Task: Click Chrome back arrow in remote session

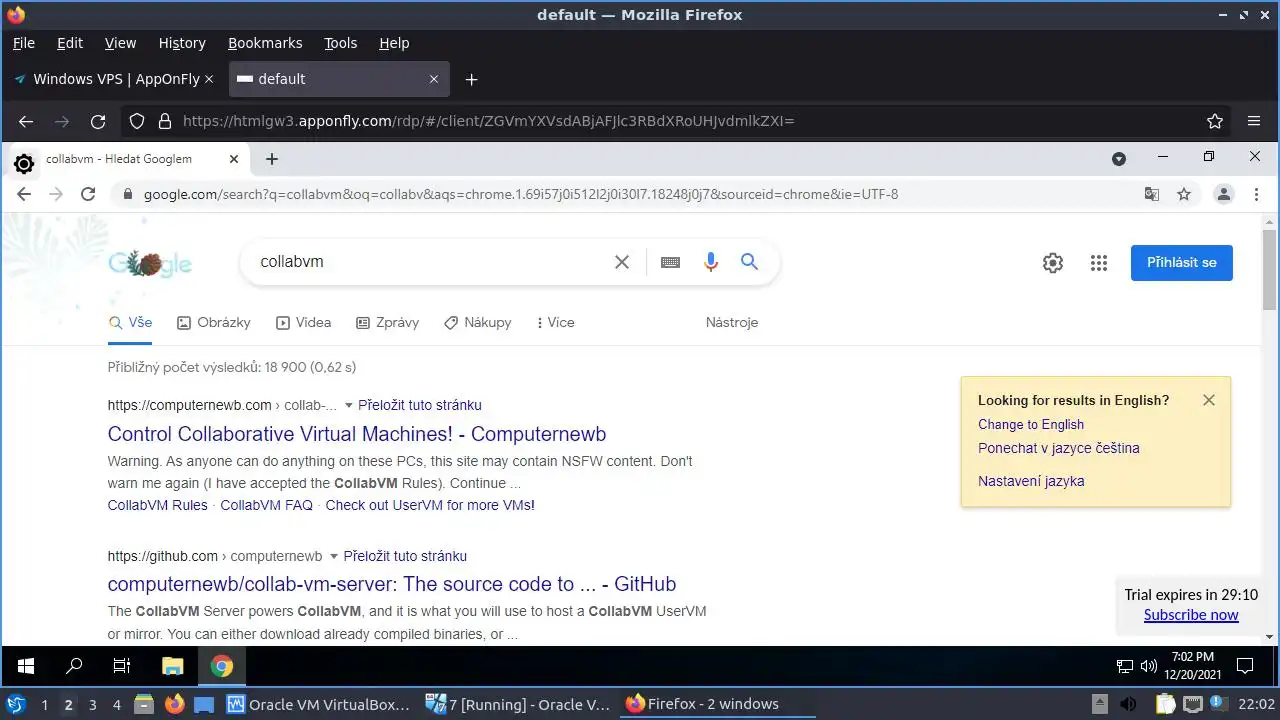Action: (24, 195)
